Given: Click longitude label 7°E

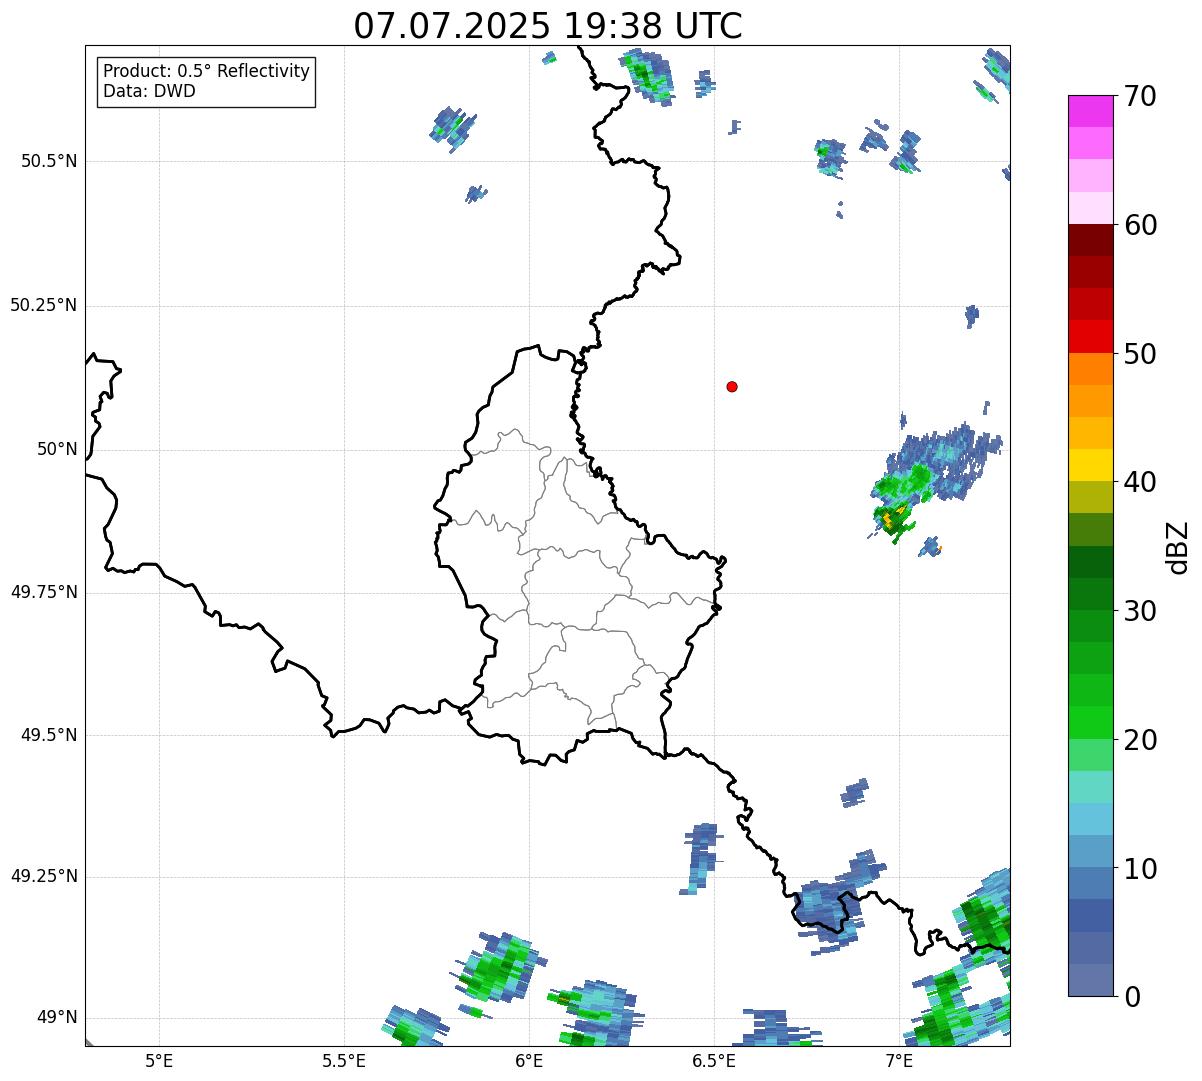Looking at the screenshot, I should coord(899,1060).
